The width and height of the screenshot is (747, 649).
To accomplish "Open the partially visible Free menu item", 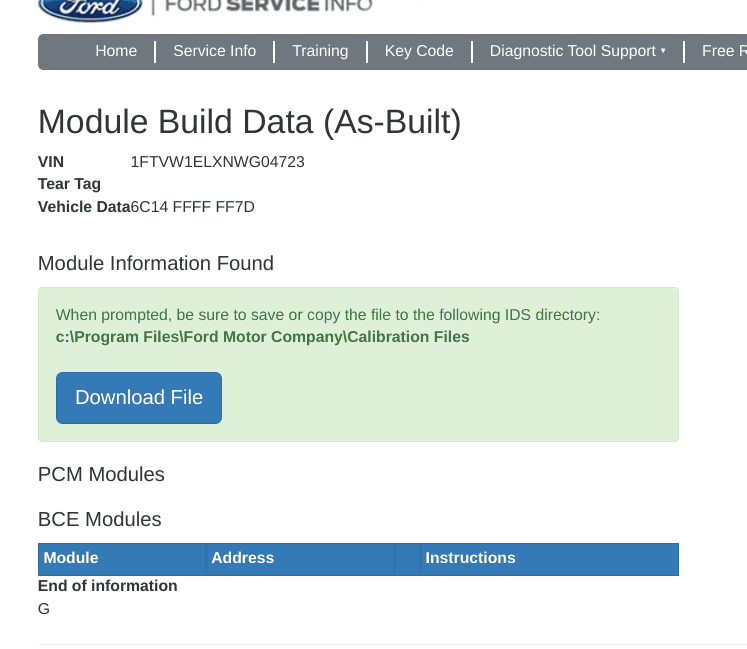I will pos(723,51).
